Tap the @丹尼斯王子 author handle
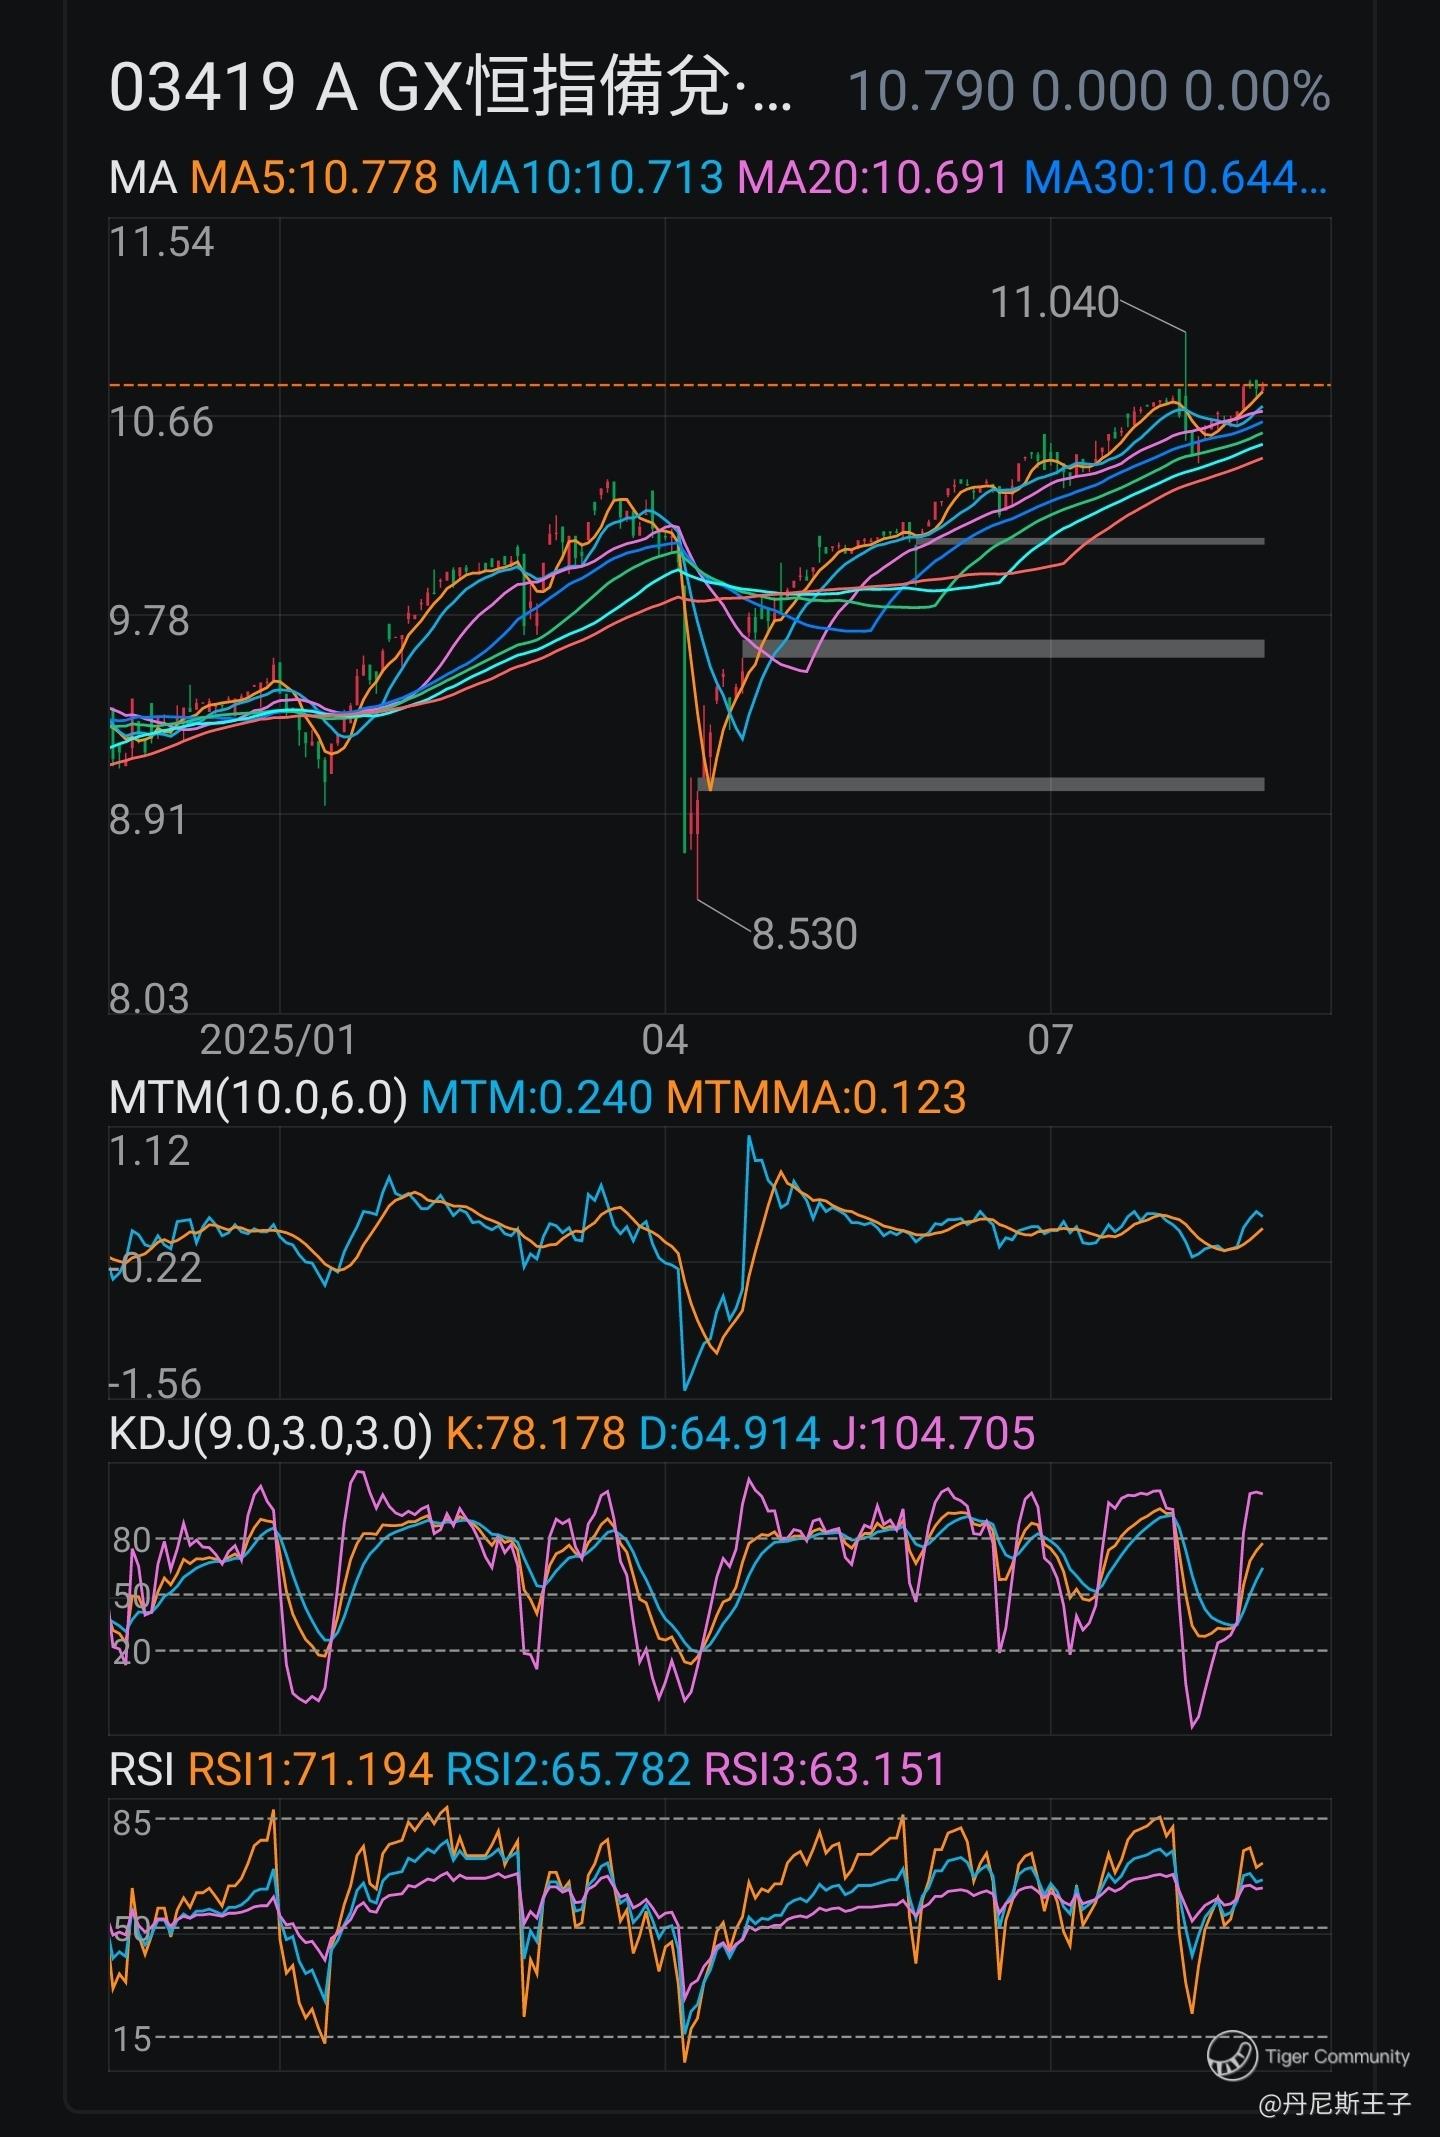 [x=1333, y=2104]
